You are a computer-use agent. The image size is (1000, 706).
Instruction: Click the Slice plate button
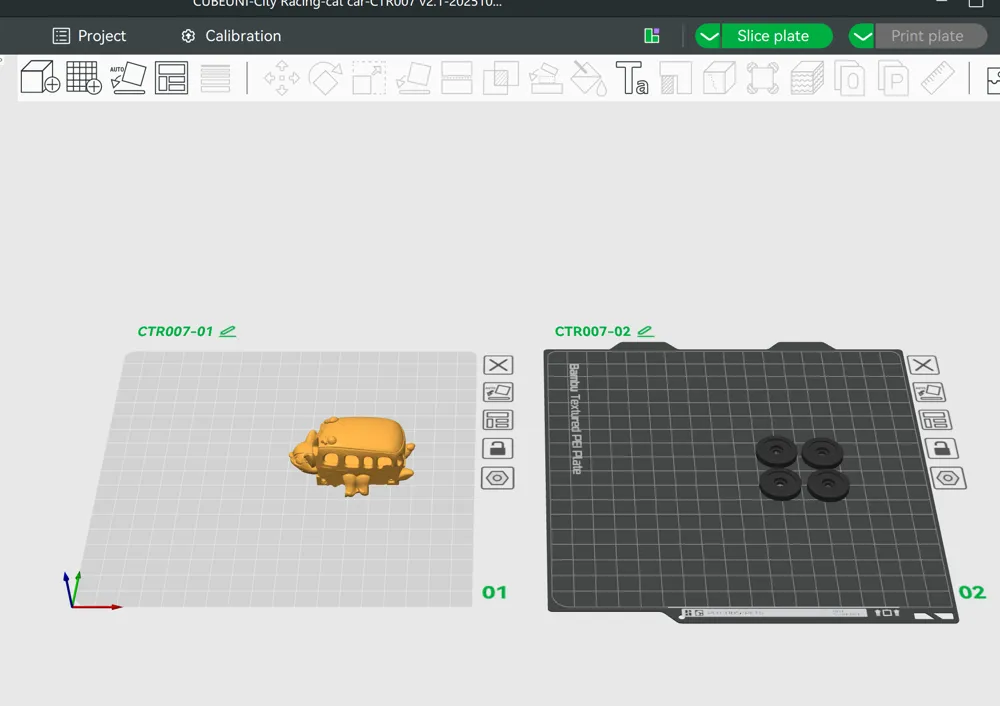[777, 36]
